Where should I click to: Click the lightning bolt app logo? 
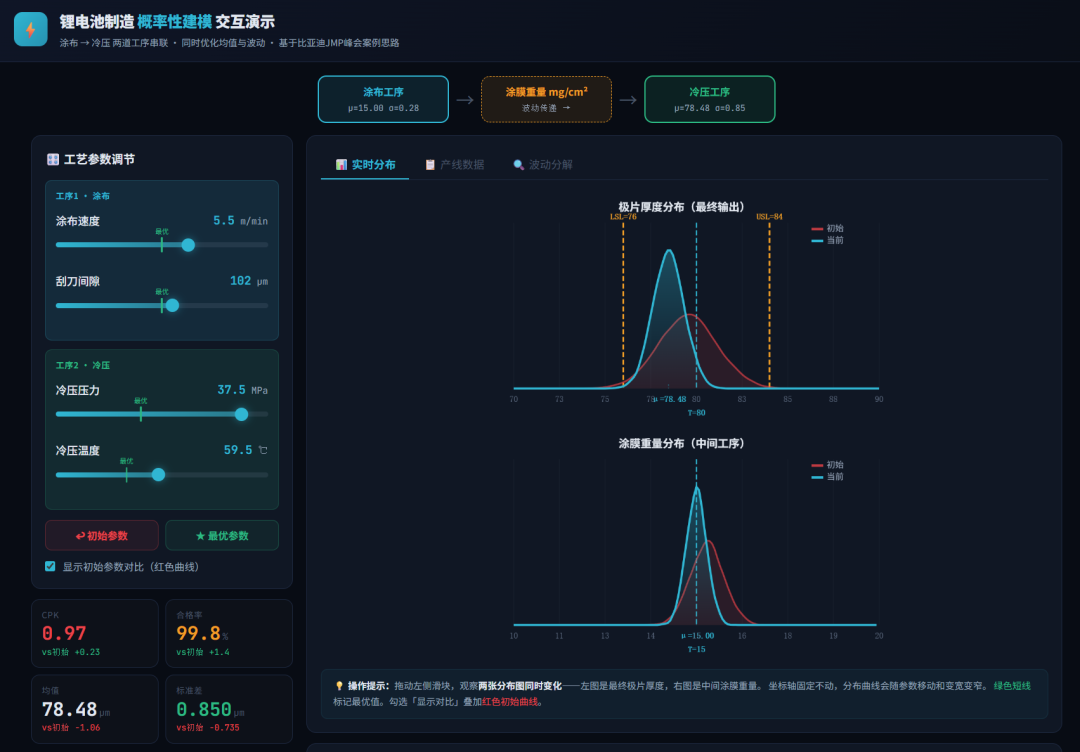(31, 30)
